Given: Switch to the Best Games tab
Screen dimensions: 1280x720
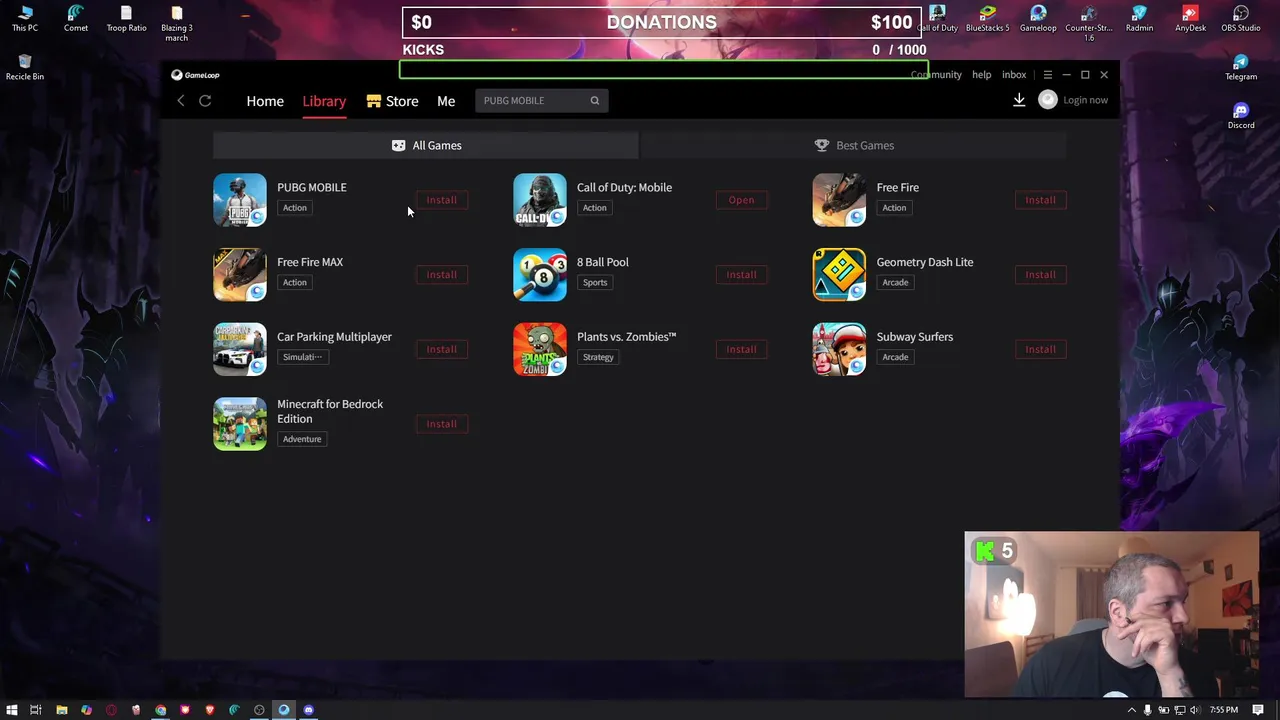Looking at the screenshot, I should pyautogui.click(x=854, y=145).
